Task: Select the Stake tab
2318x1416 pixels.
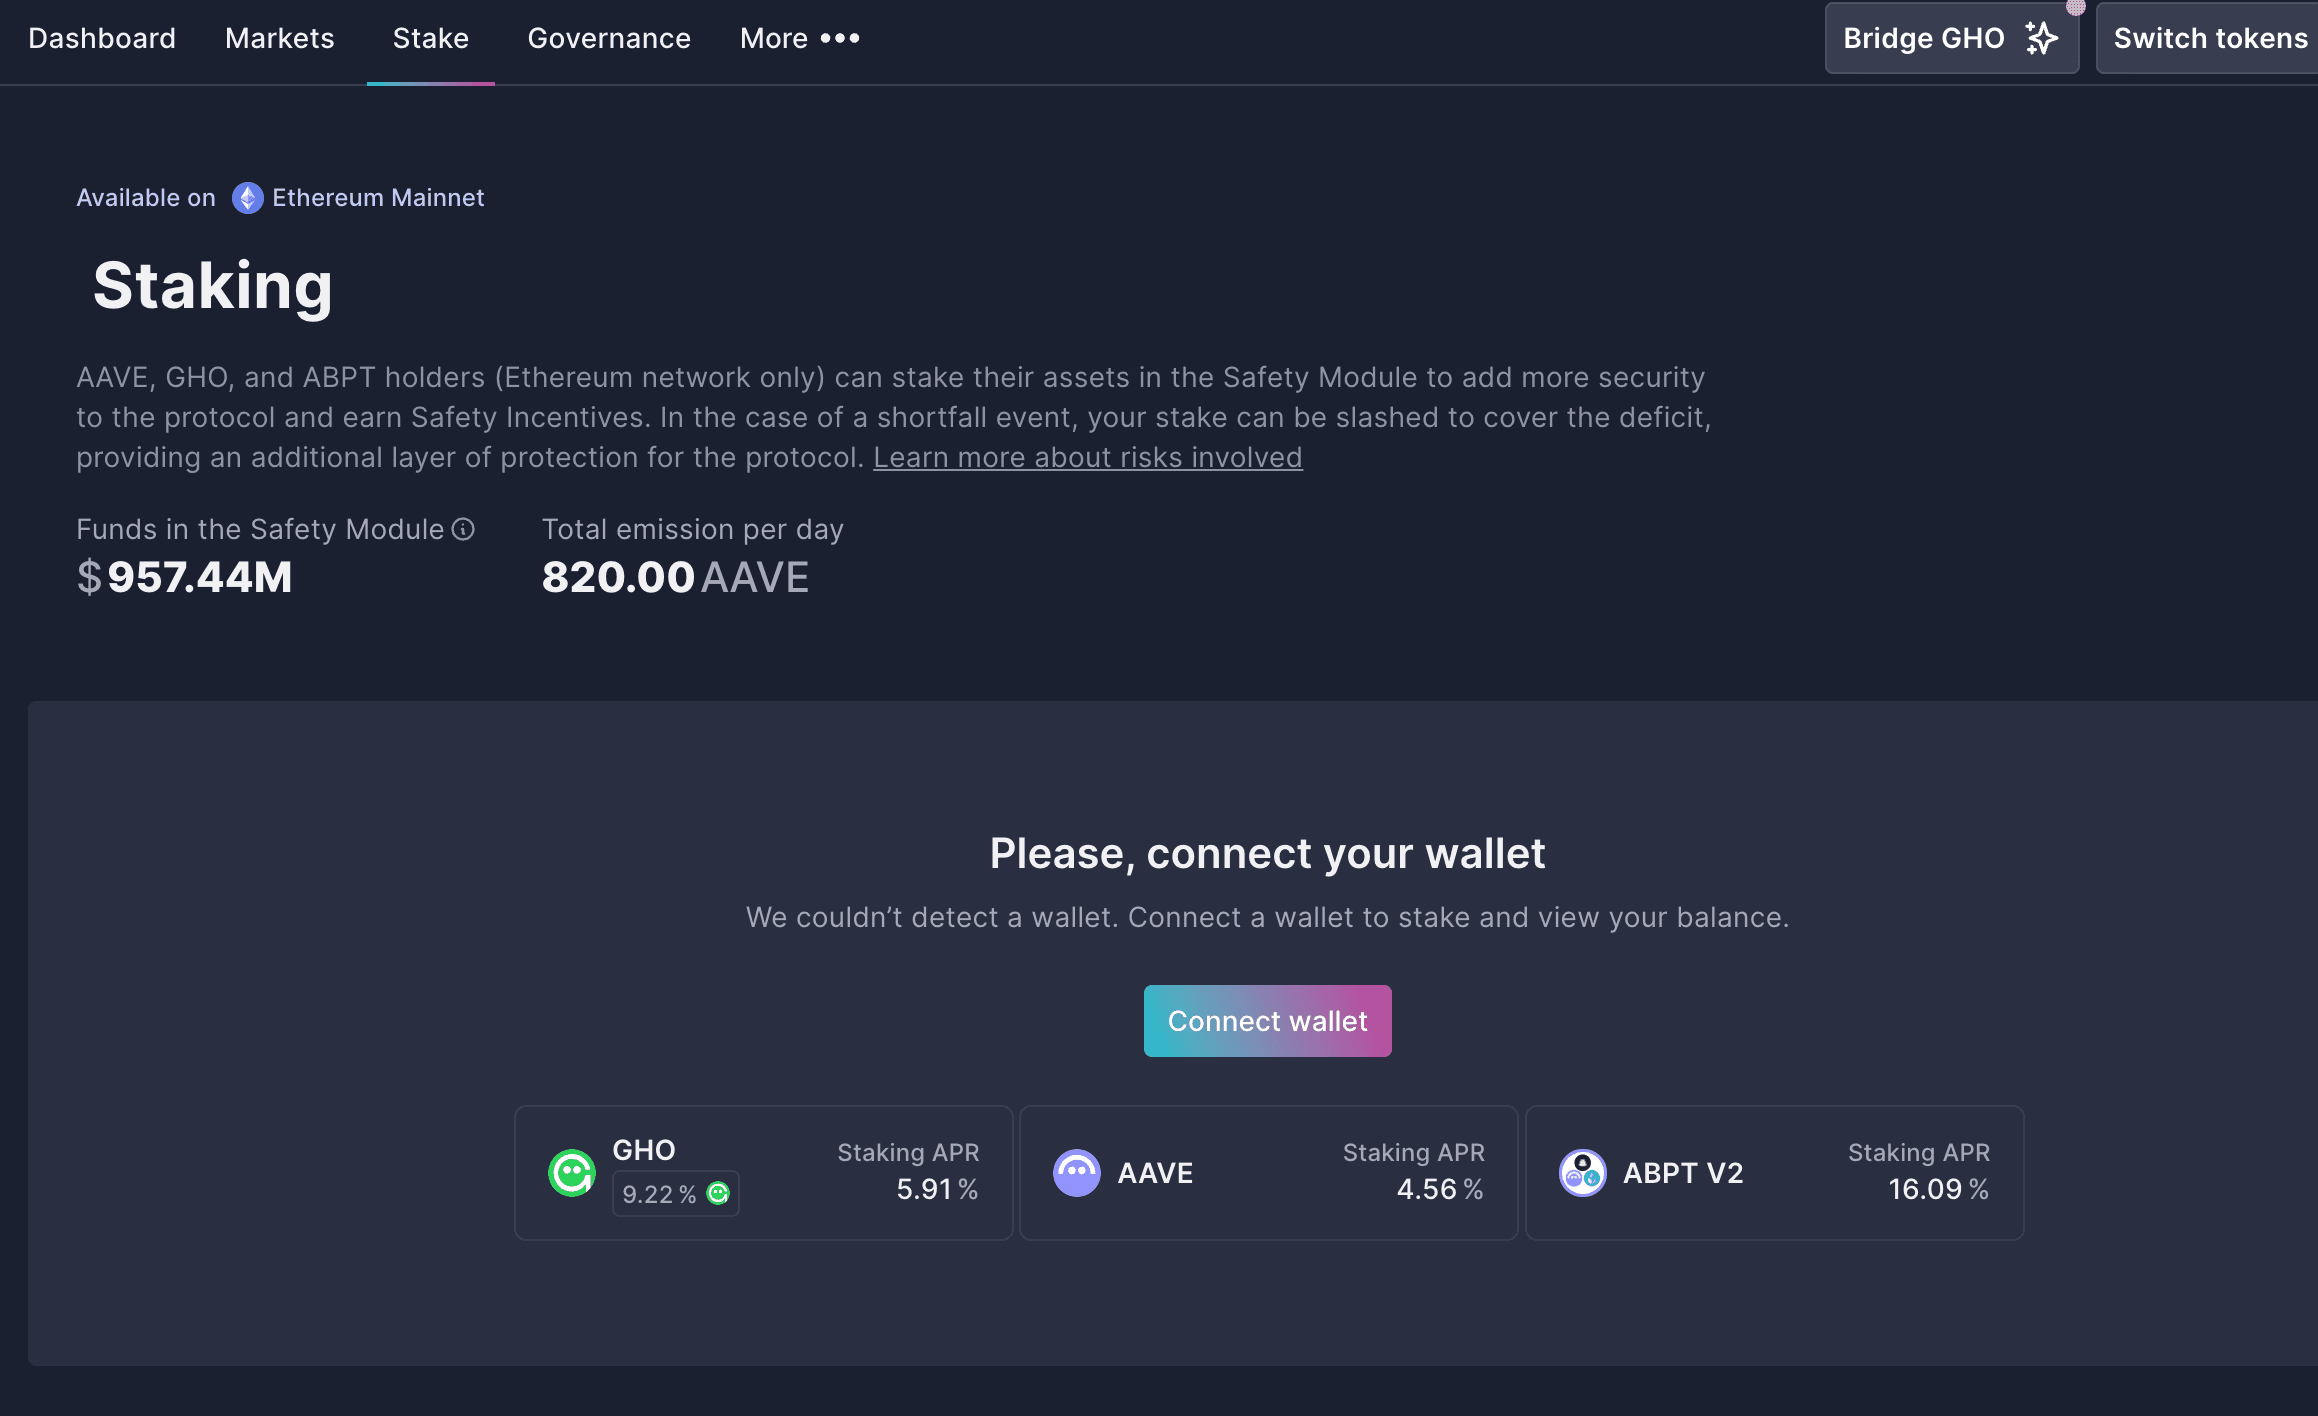Action: pos(431,38)
